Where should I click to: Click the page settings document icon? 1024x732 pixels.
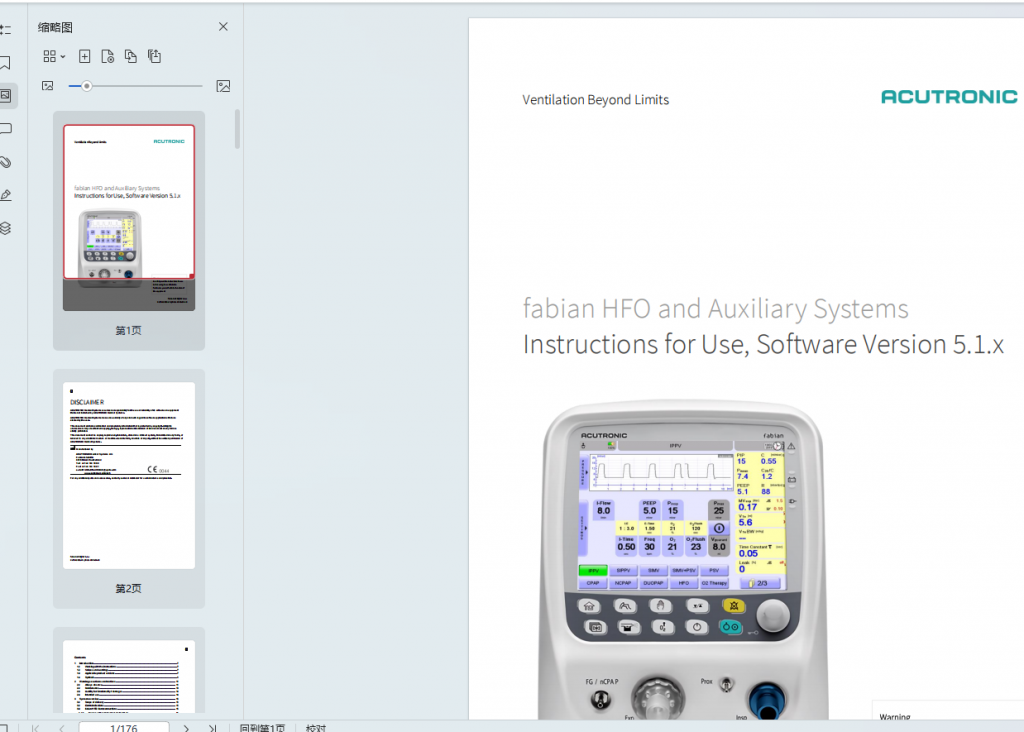pyautogui.click(x=108, y=56)
